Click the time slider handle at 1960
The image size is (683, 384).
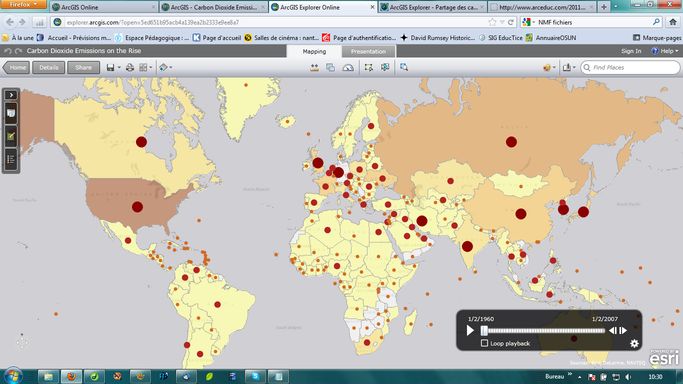pyautogui.click(x=484, y=330)
